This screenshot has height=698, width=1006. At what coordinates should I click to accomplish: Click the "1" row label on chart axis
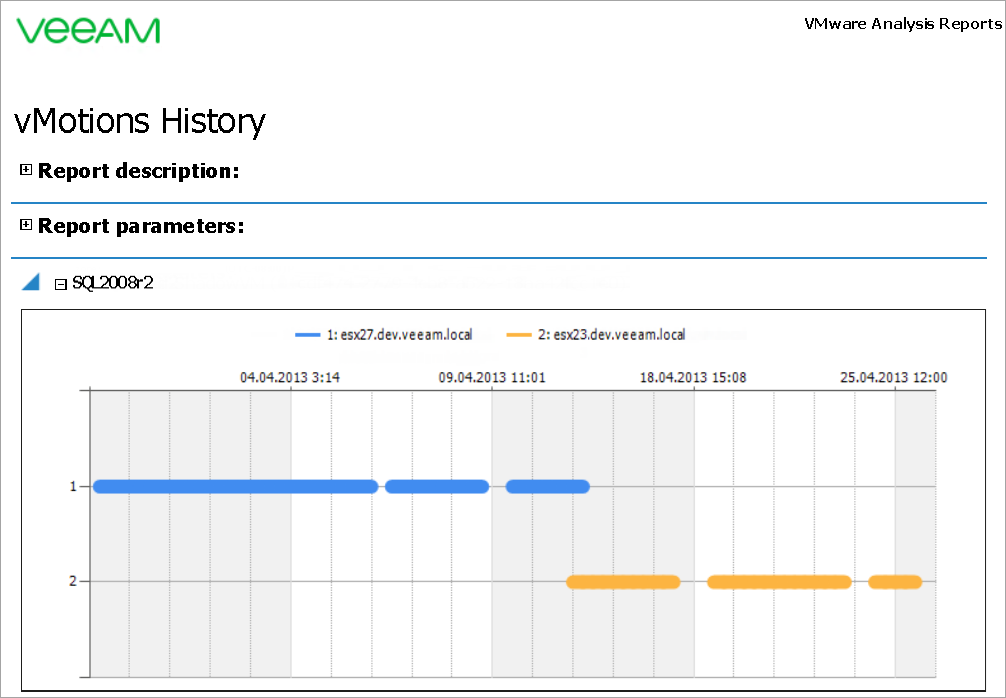click(x=72, y=486)
